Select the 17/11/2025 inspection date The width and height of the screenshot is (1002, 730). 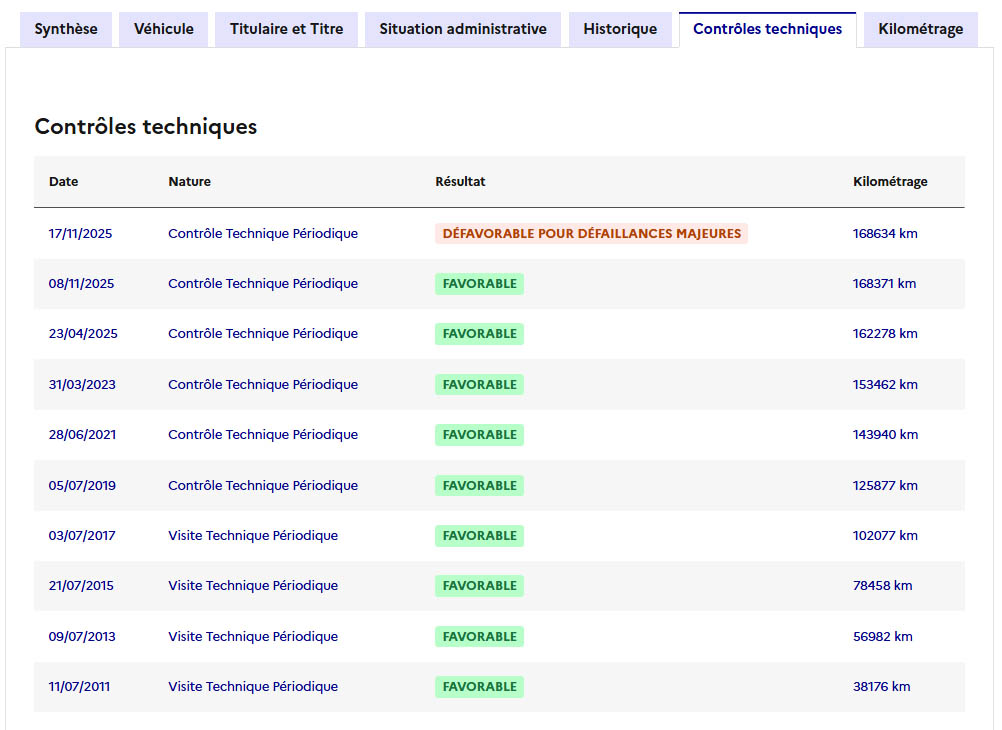(80, 234)
